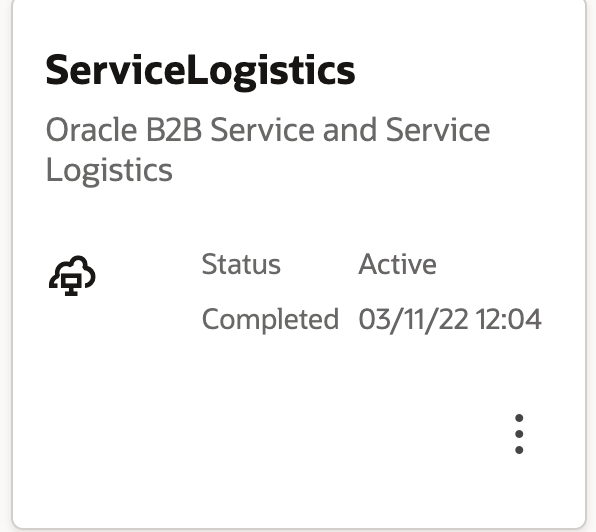
Task: Click the 03/11/22 12:04 completion timestamp
Action: (450, 319)
